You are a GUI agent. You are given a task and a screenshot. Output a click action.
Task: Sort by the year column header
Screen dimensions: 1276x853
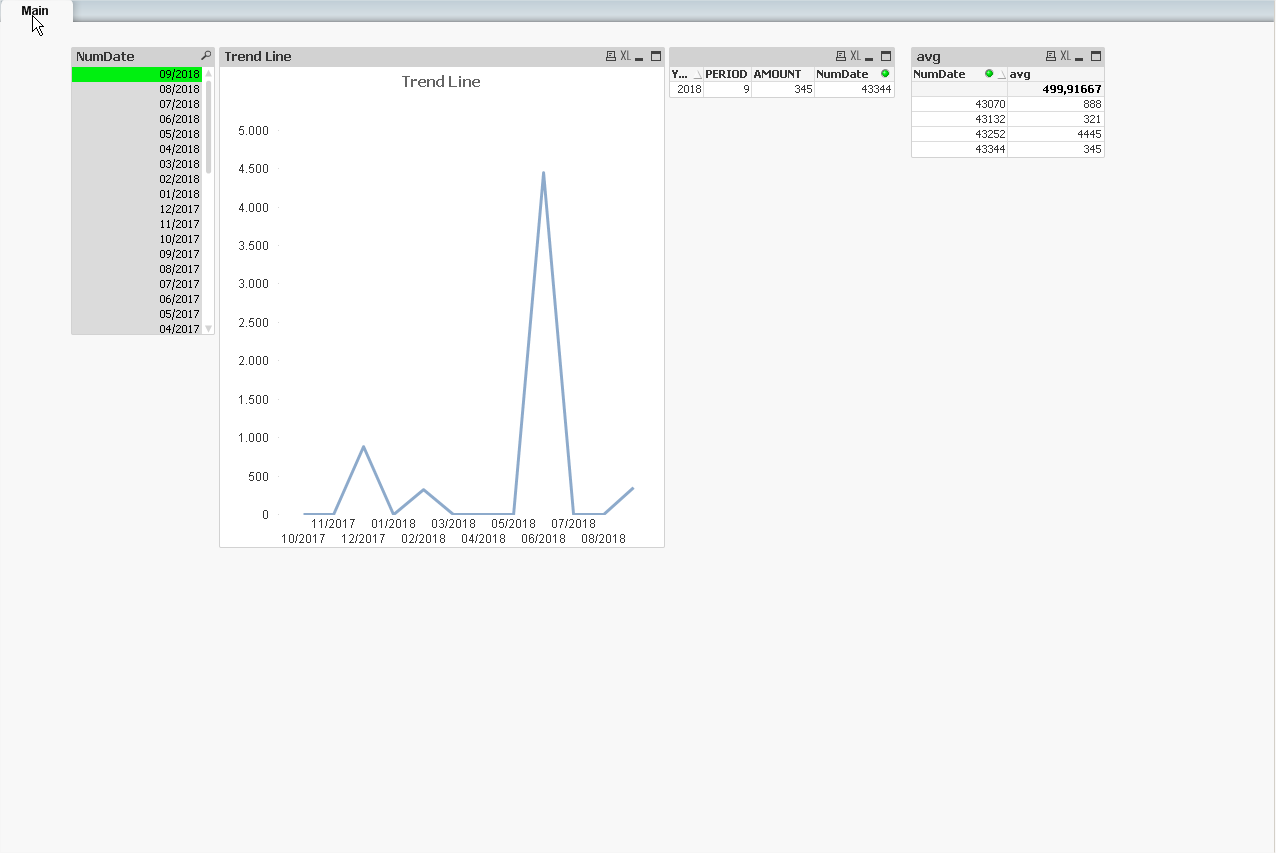pyautogui.click(x=686, y=74)
